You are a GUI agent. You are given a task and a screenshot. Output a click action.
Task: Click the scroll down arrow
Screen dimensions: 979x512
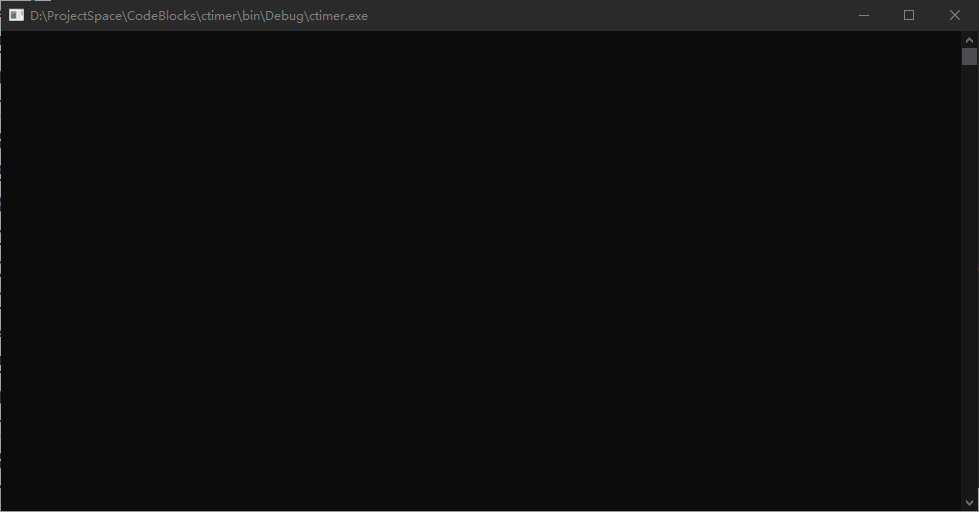pos(969,502)
